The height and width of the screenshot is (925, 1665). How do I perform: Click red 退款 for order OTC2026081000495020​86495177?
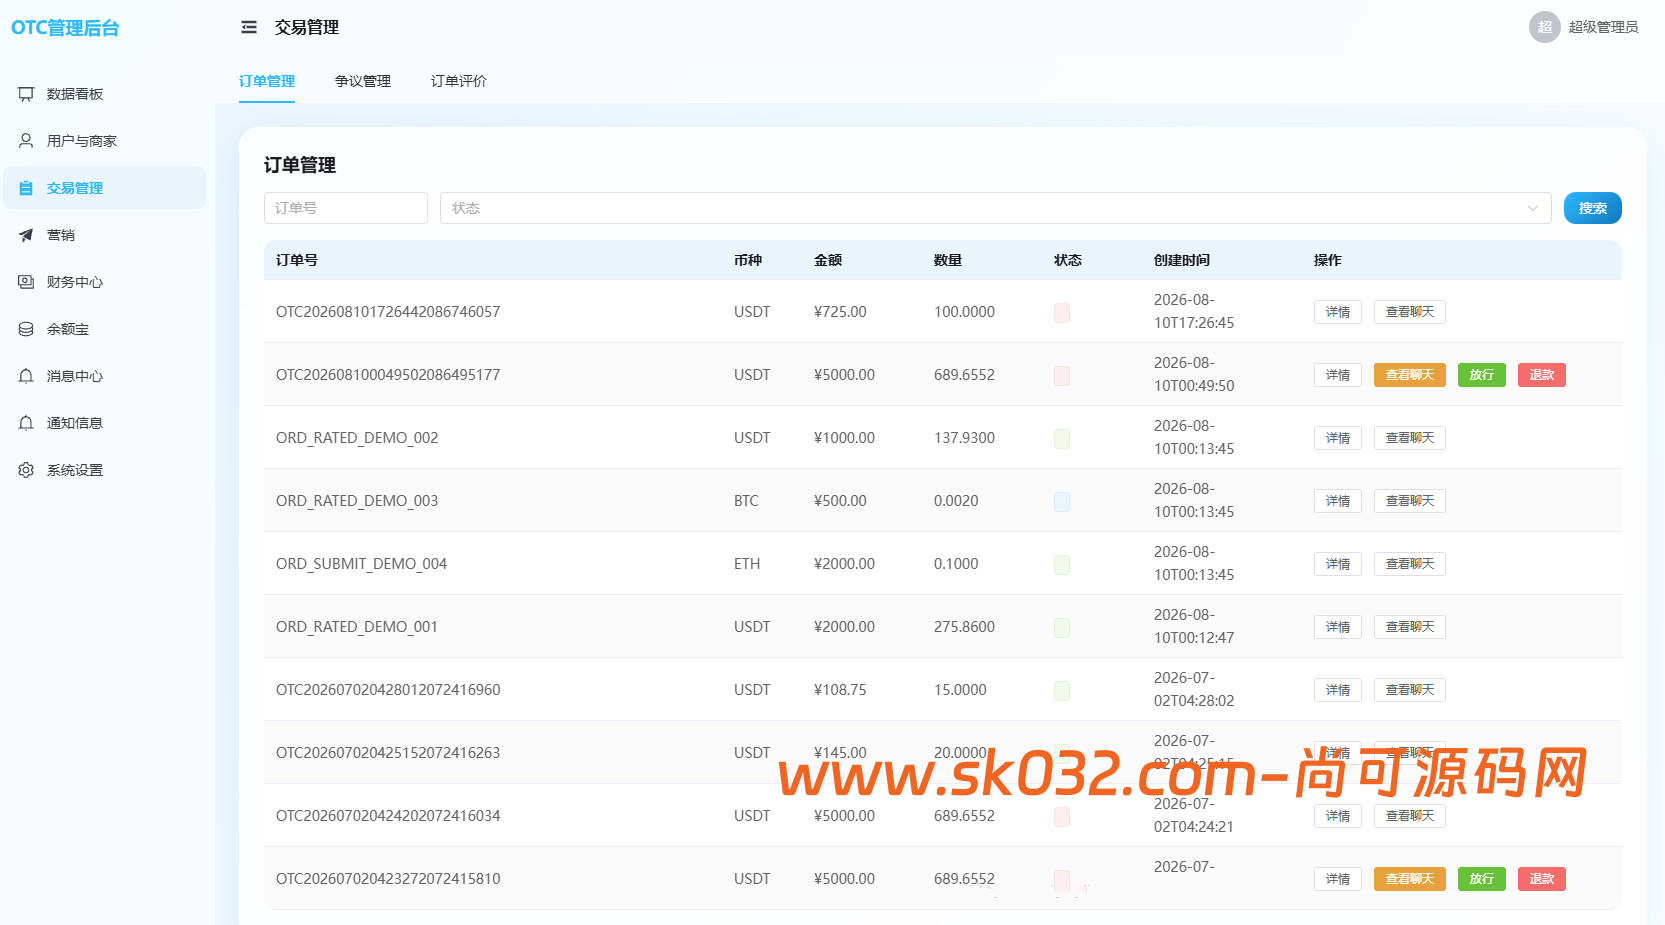(1541, 375)
